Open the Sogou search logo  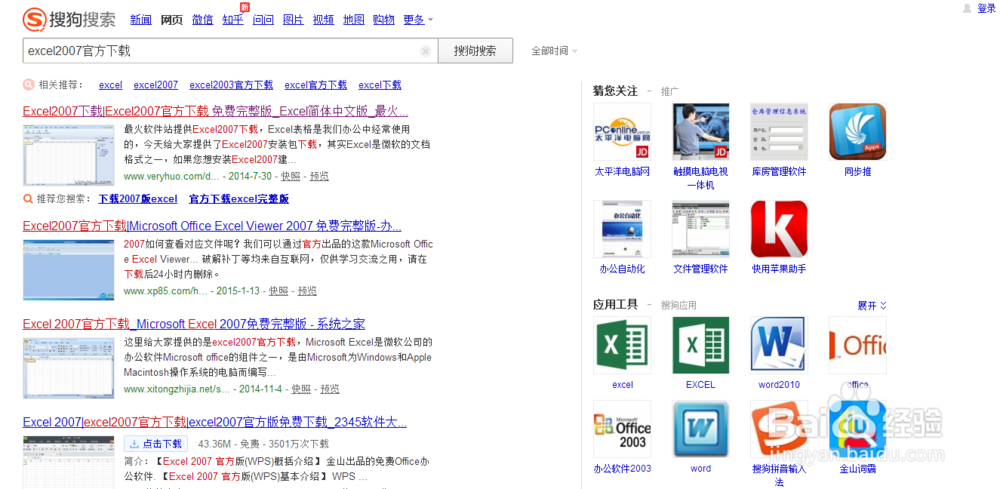point(69,19)
